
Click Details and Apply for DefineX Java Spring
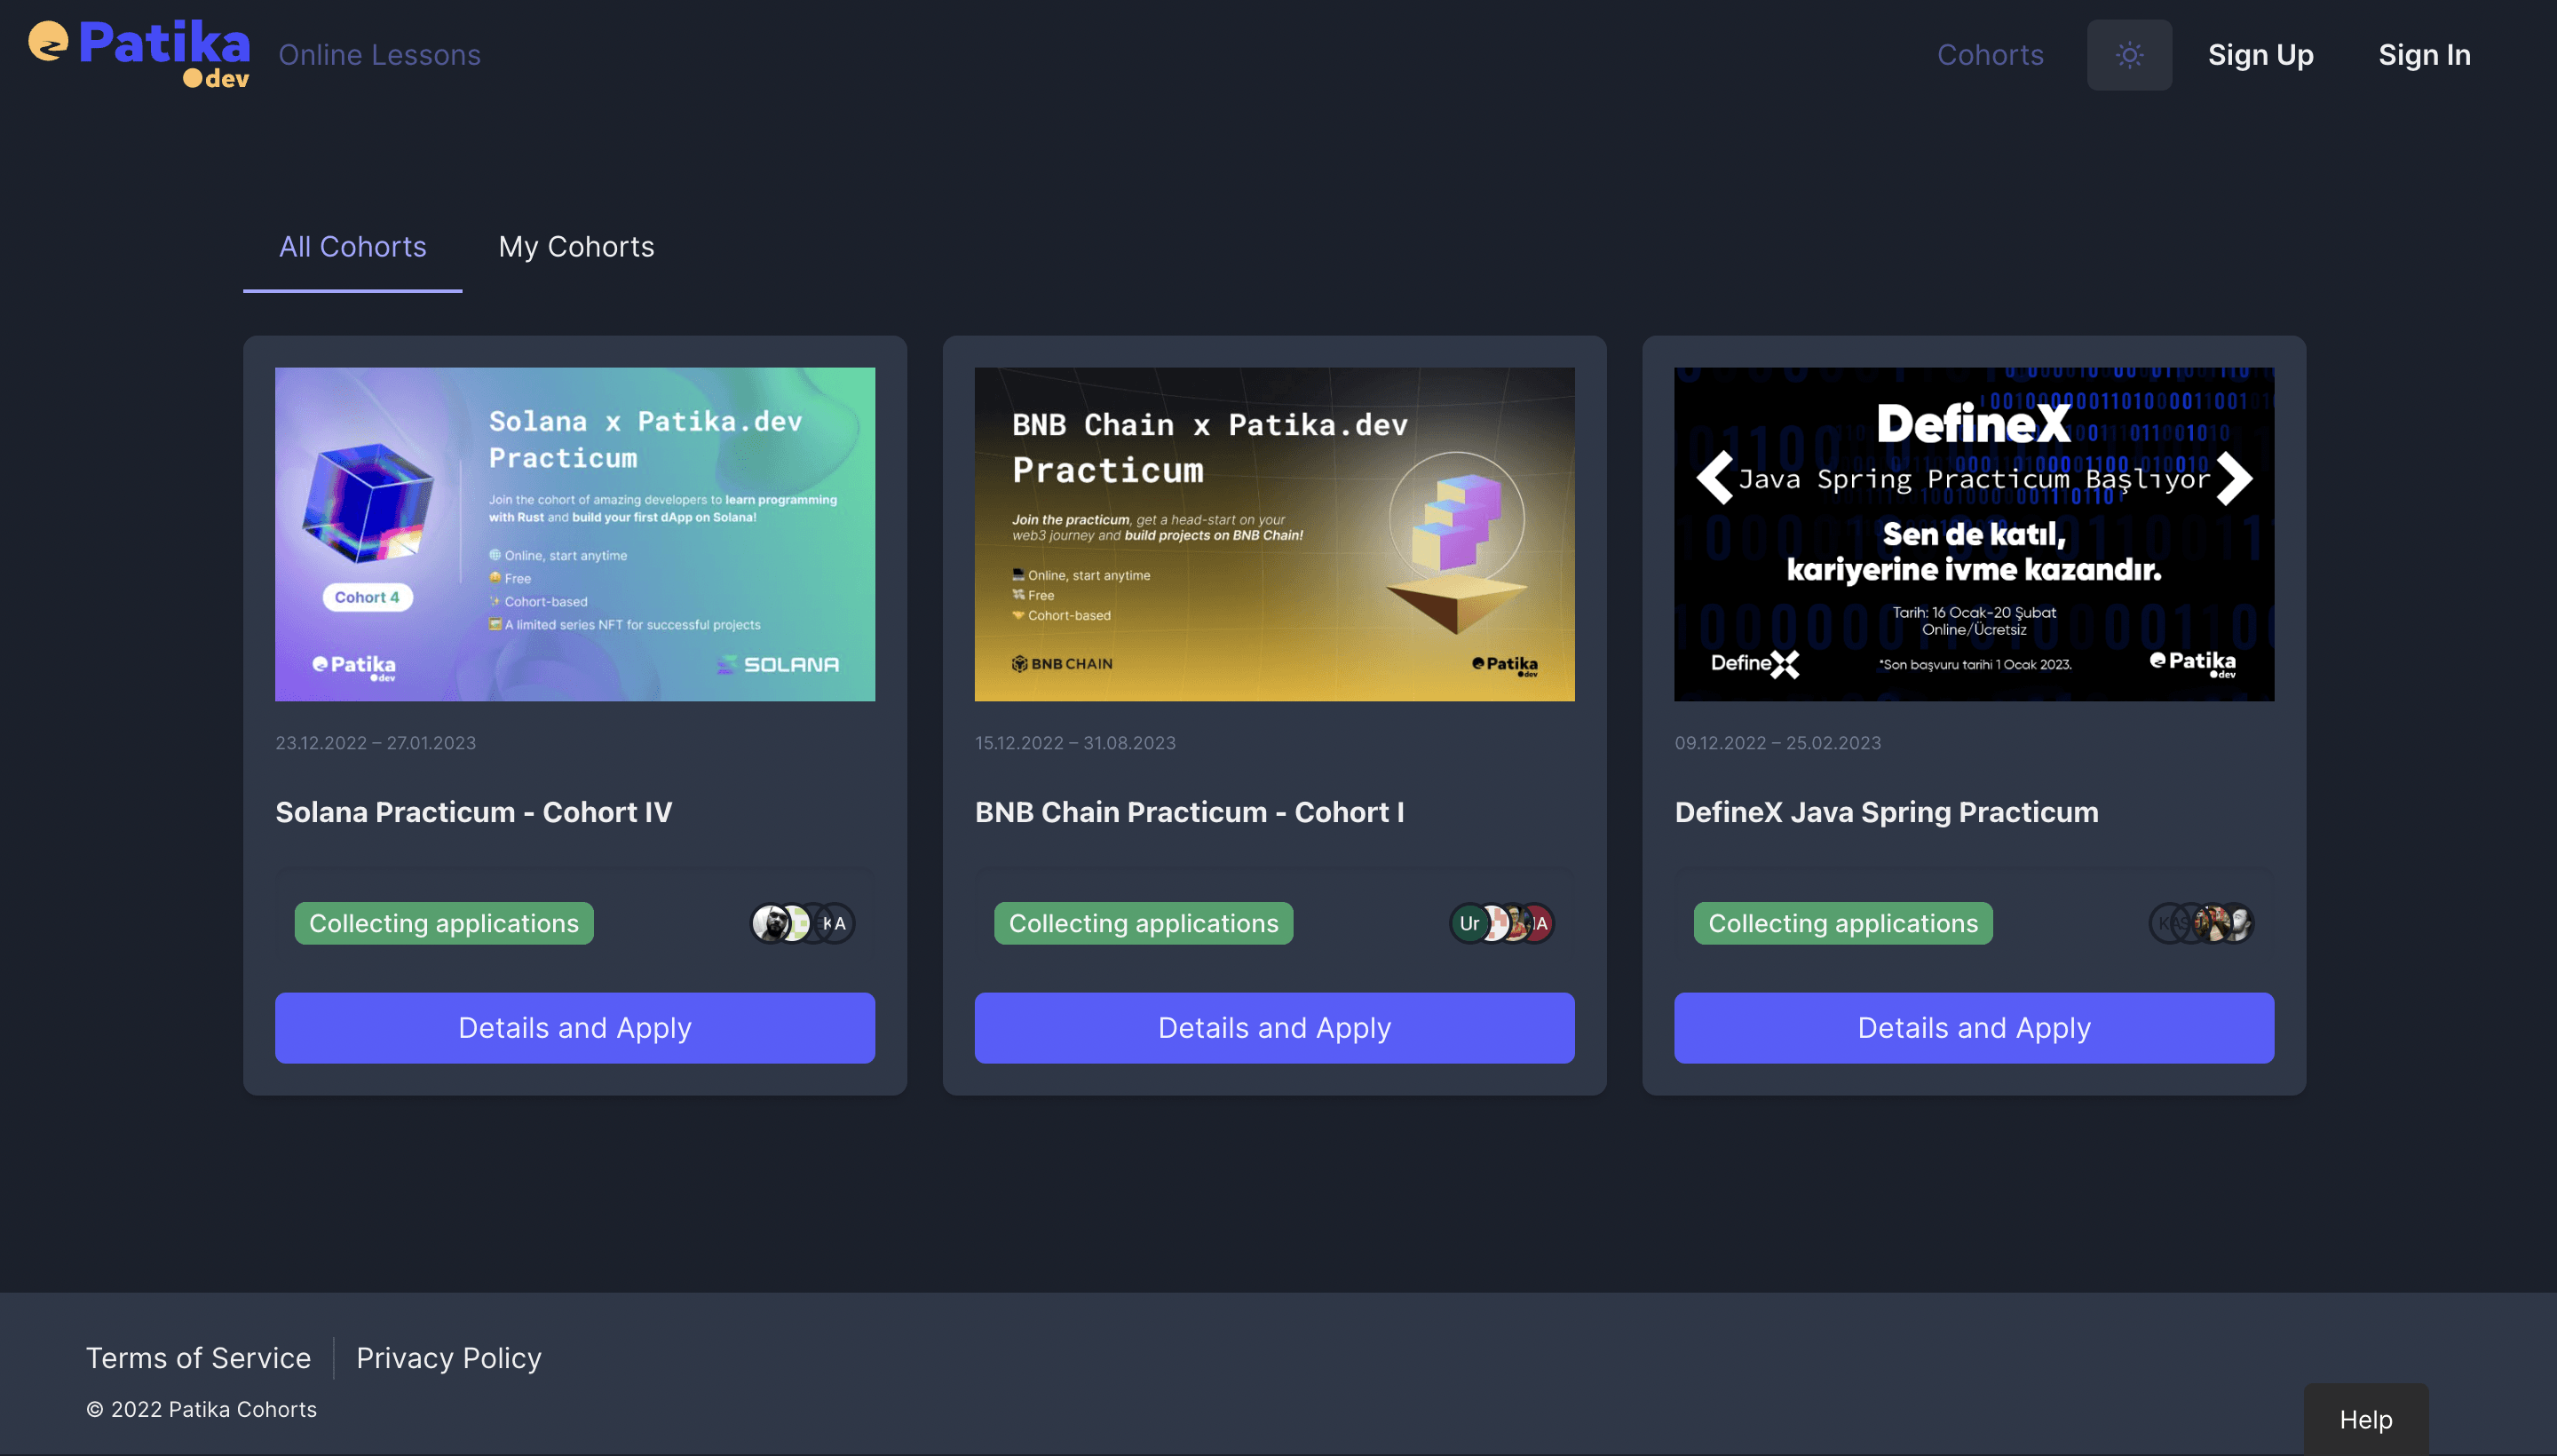(1973, 1027)
